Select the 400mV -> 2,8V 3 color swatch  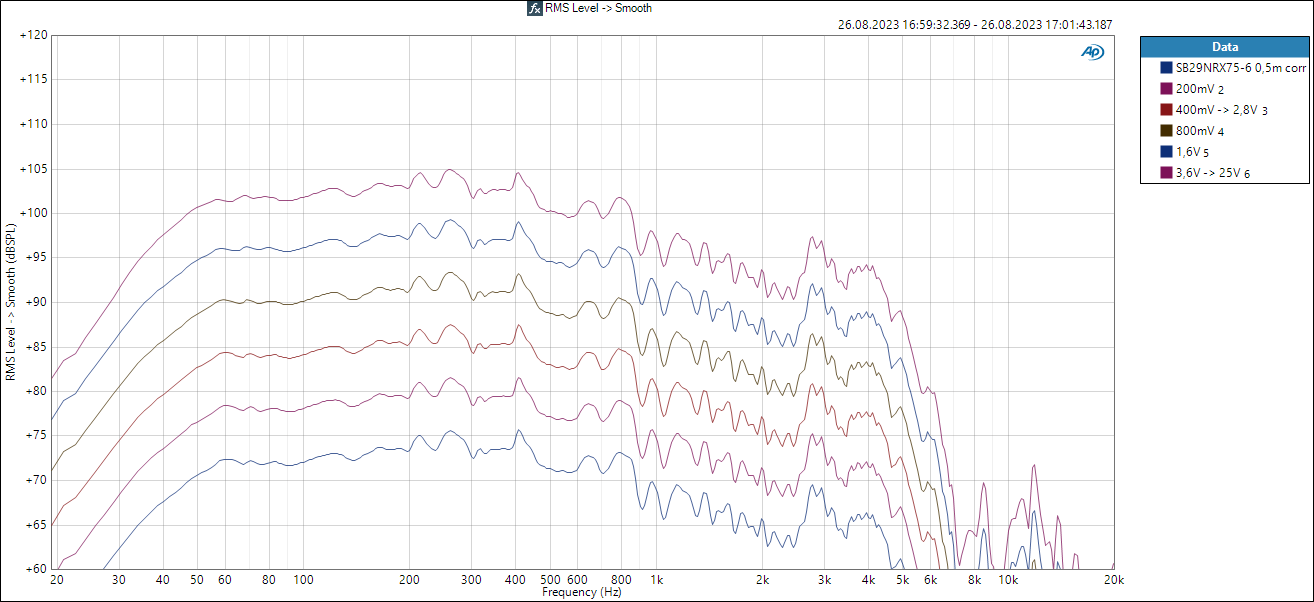click(1166, 109)
